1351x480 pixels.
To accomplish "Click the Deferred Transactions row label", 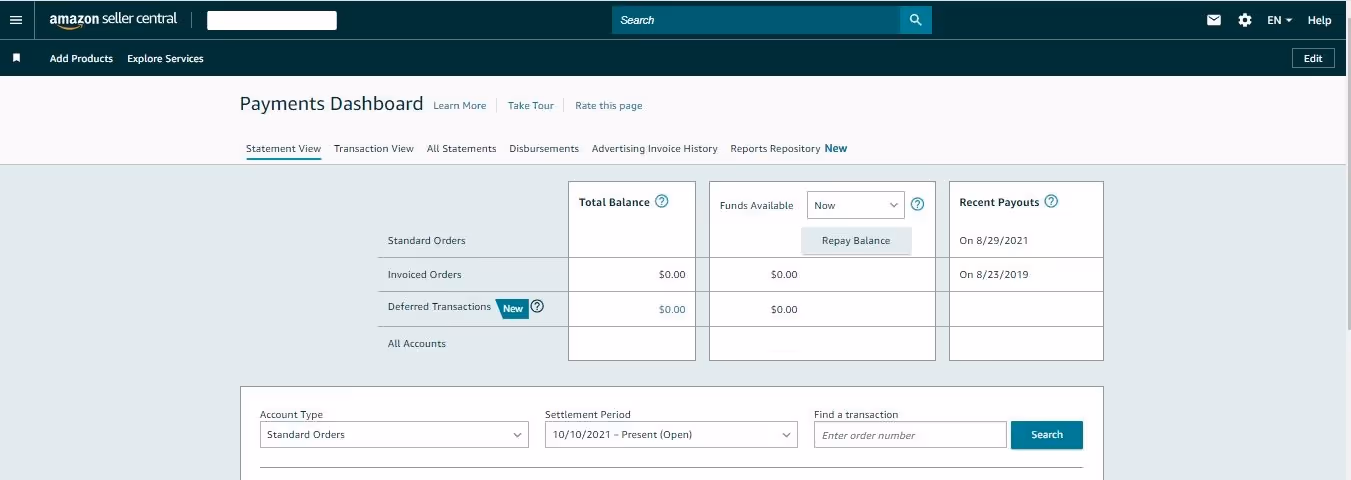I will [x=439, y=307].
